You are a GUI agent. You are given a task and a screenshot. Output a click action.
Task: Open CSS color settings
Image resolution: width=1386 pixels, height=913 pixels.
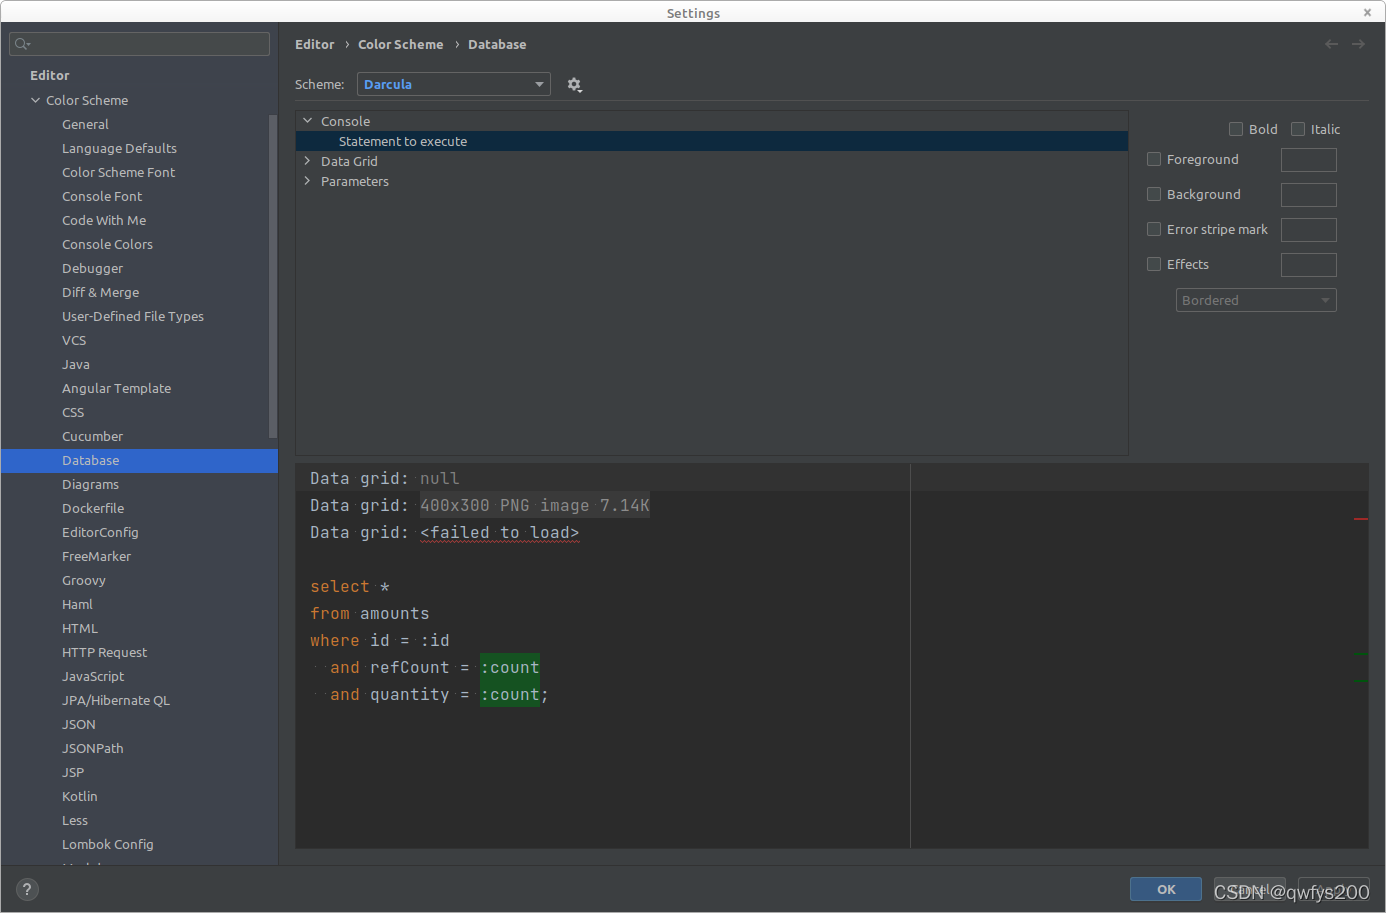pyautogui.click(x=73, y=412)
